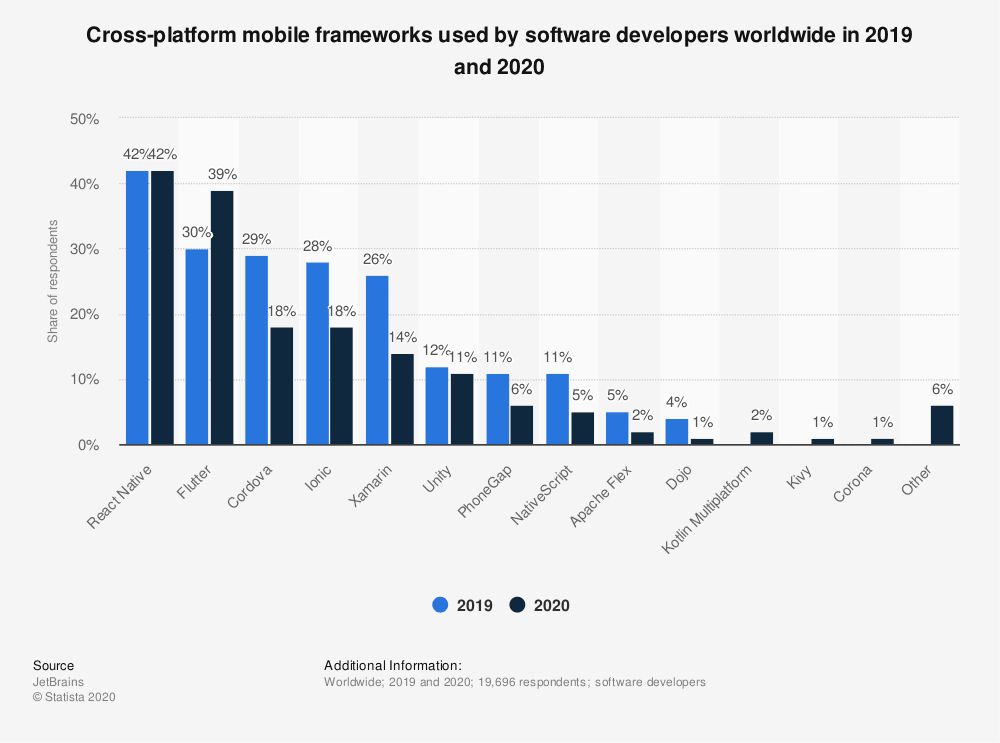Click the Share of respondents axis title
This screenshot has height=743, width=1000.
point(52,282)
